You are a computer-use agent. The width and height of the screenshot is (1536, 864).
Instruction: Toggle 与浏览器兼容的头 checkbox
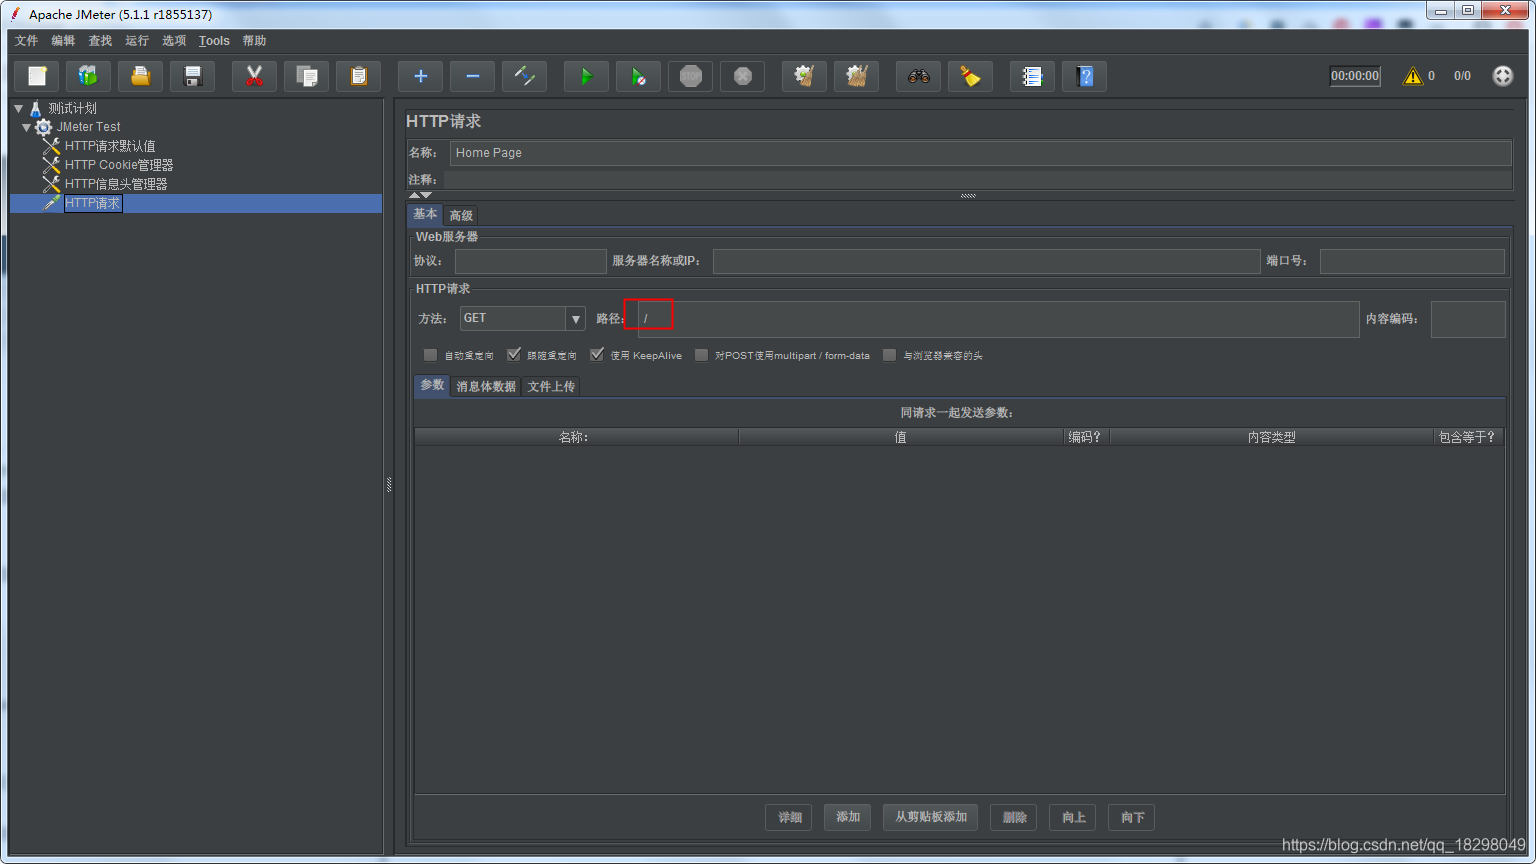890,355
